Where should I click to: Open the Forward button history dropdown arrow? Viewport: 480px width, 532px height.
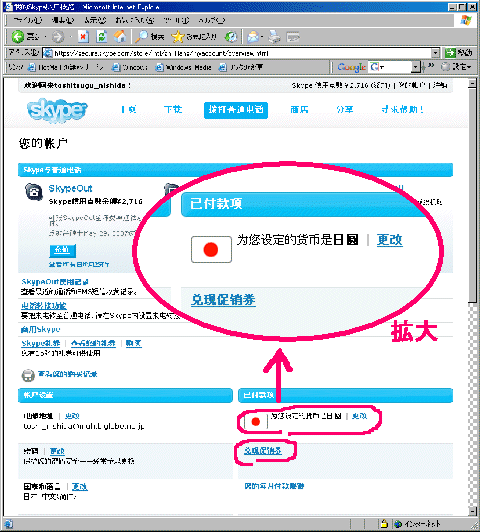point(71,37)
